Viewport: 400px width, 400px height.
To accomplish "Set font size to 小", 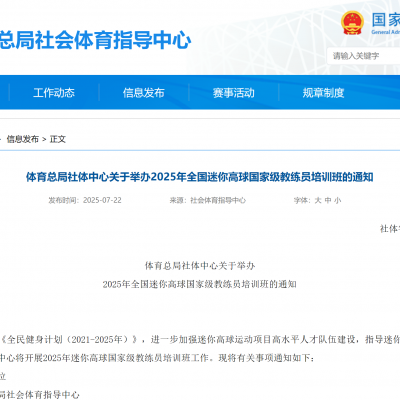I will tap(338, 200).
